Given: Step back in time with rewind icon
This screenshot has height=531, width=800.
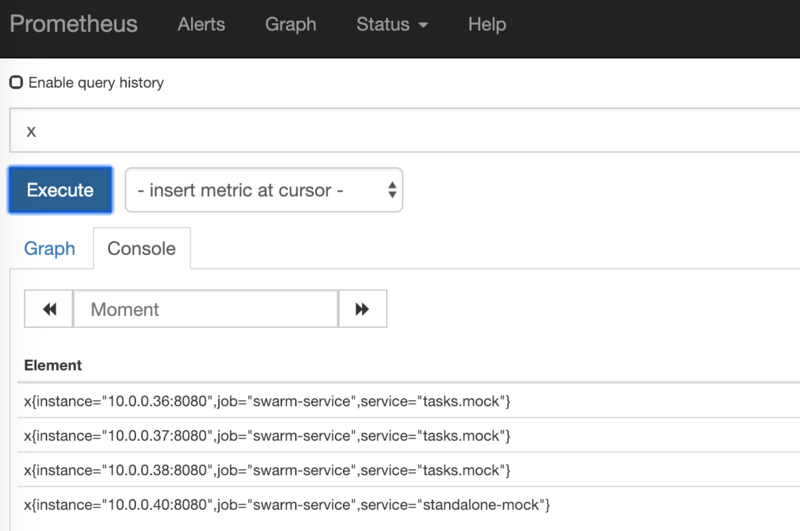Looking at the screenshot, I should coord(49,309).
